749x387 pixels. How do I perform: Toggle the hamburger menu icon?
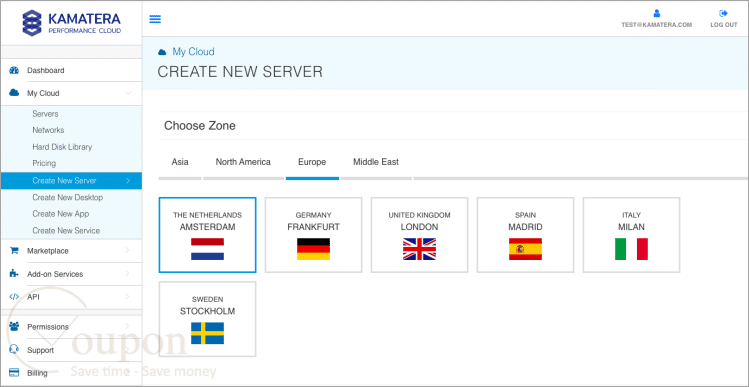[x=155, y=19]
